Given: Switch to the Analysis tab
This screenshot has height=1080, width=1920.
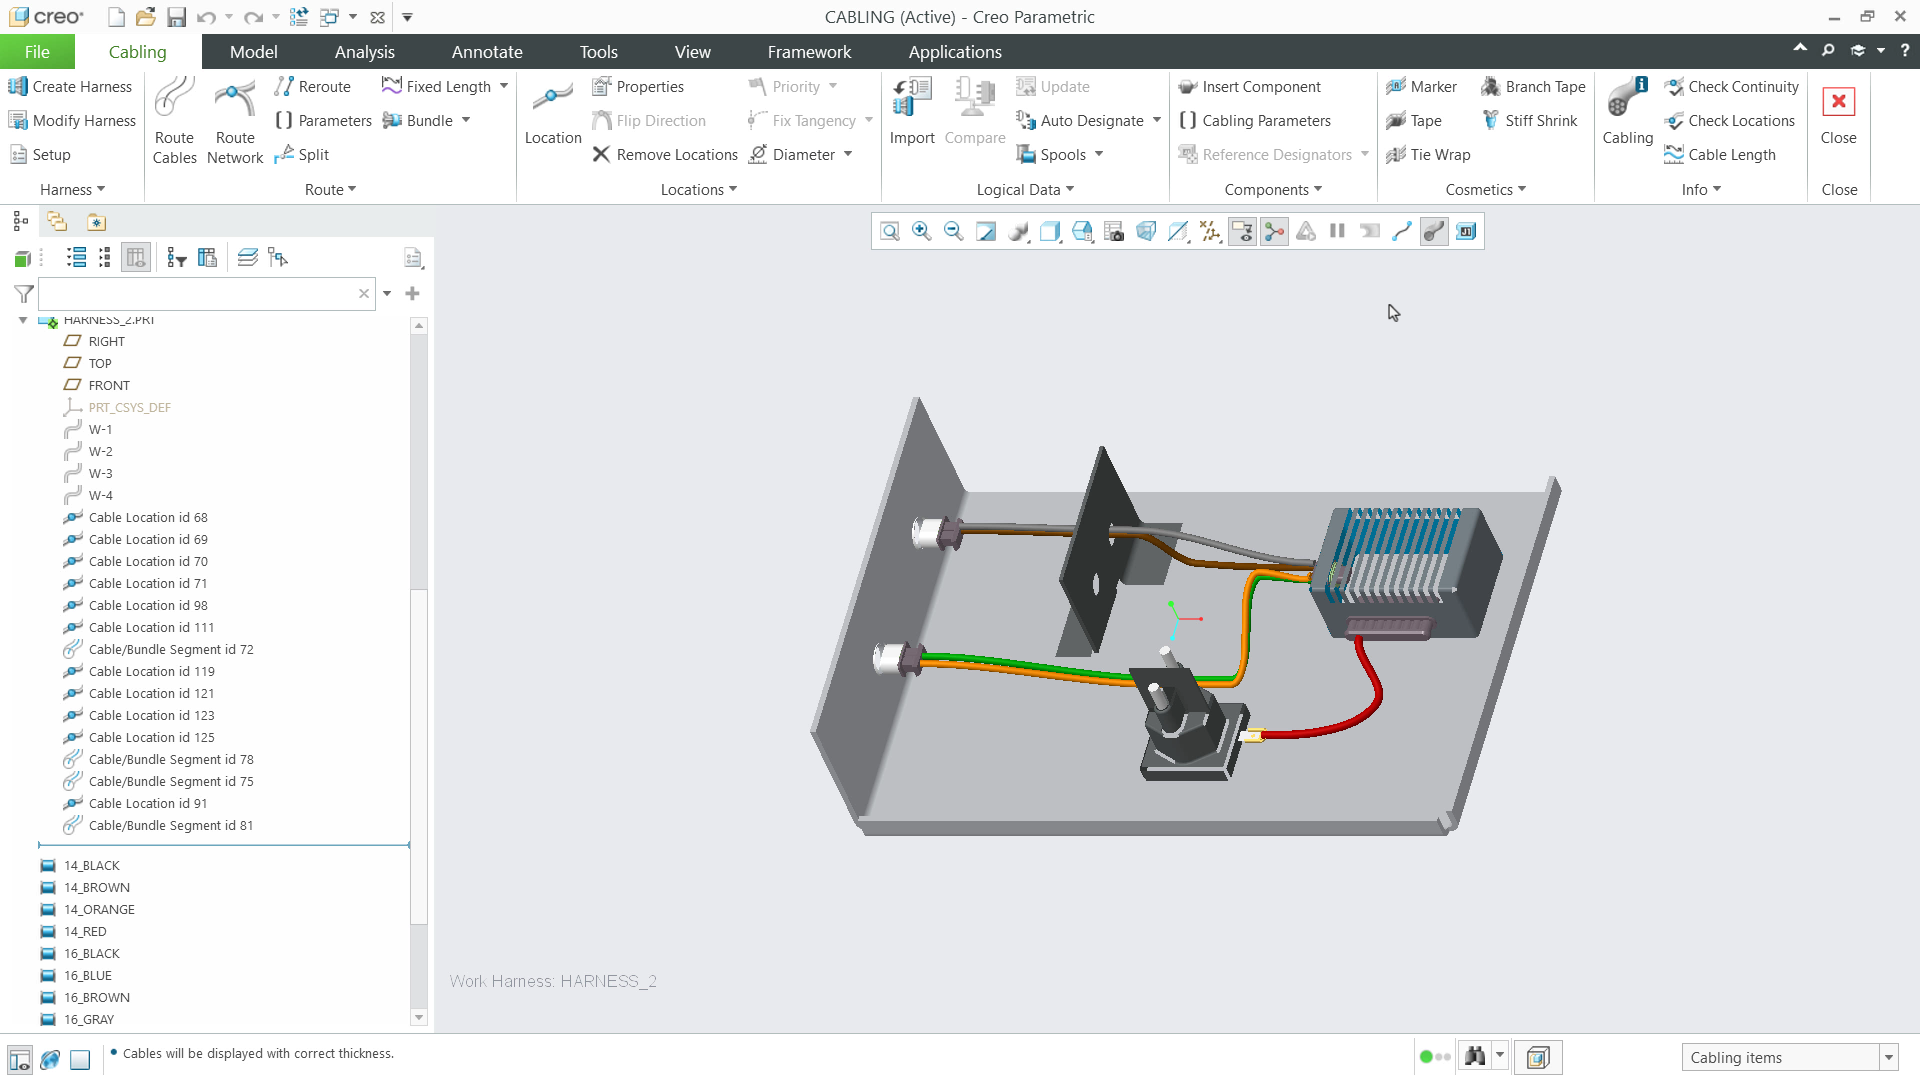Looking at the screenshot, I should click(x=364, y=52).
